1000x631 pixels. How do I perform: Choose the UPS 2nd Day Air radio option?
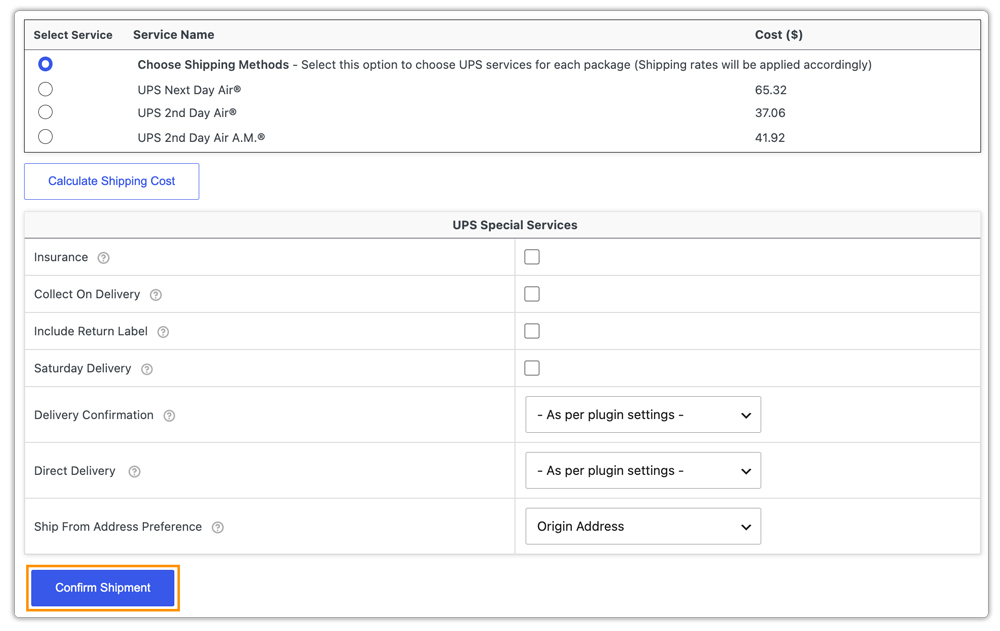(45, 112)
